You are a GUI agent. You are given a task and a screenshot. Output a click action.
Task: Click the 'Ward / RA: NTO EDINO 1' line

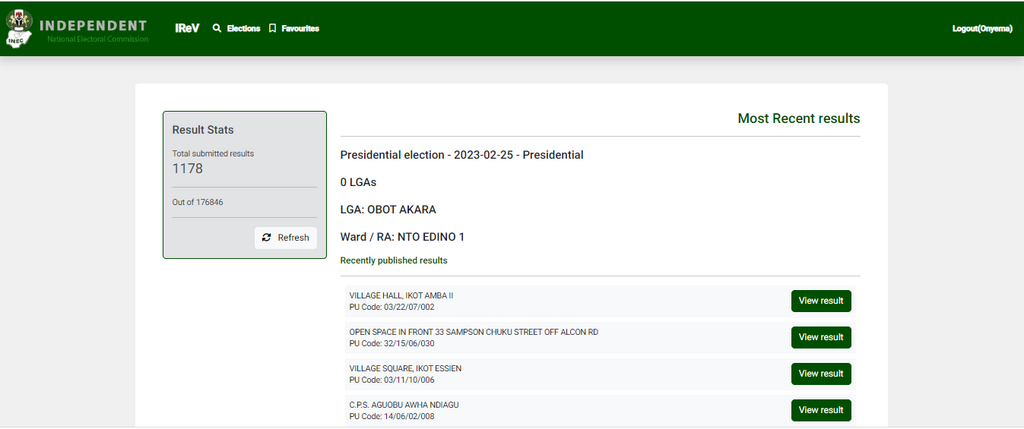tap(402, 237)
